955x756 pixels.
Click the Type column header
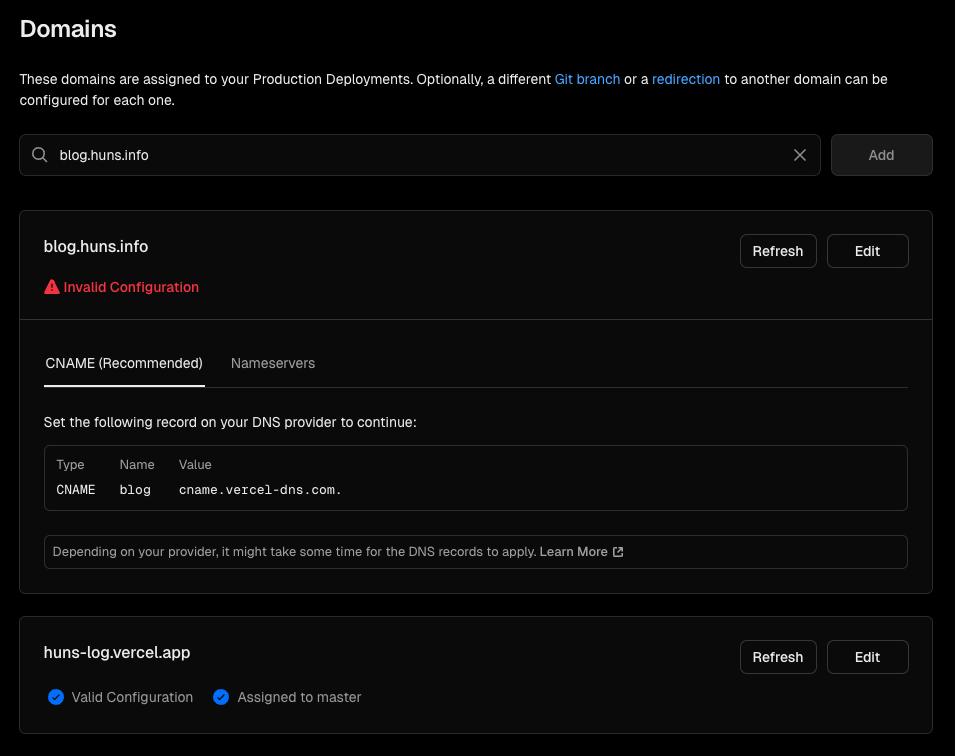point(70,464)
